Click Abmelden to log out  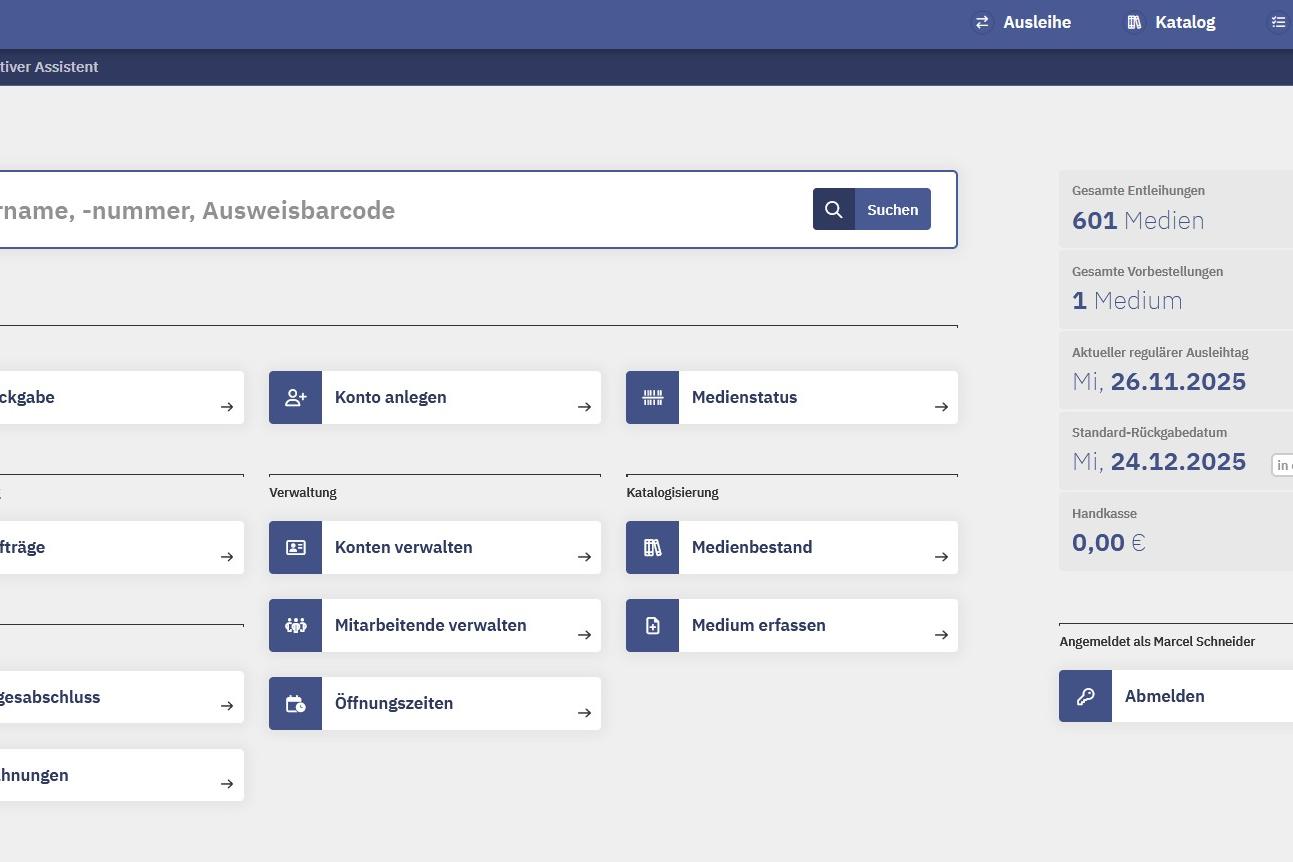tap(1164, 696)
